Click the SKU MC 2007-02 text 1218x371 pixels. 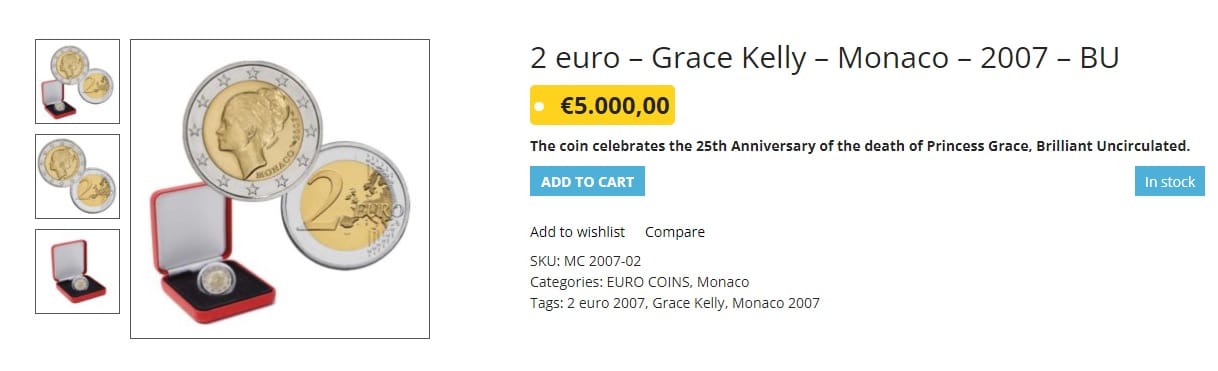585,261
